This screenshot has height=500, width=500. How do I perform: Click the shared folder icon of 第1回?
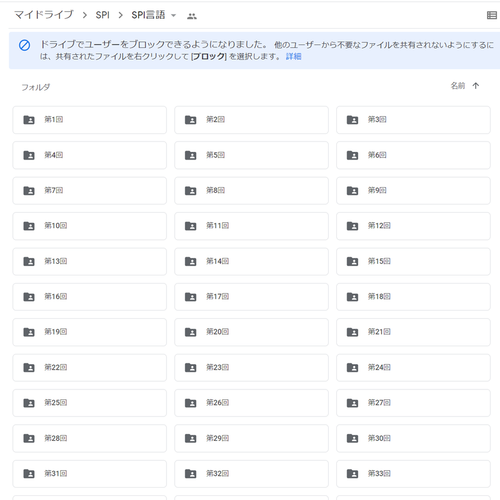[x=29, y=120]
